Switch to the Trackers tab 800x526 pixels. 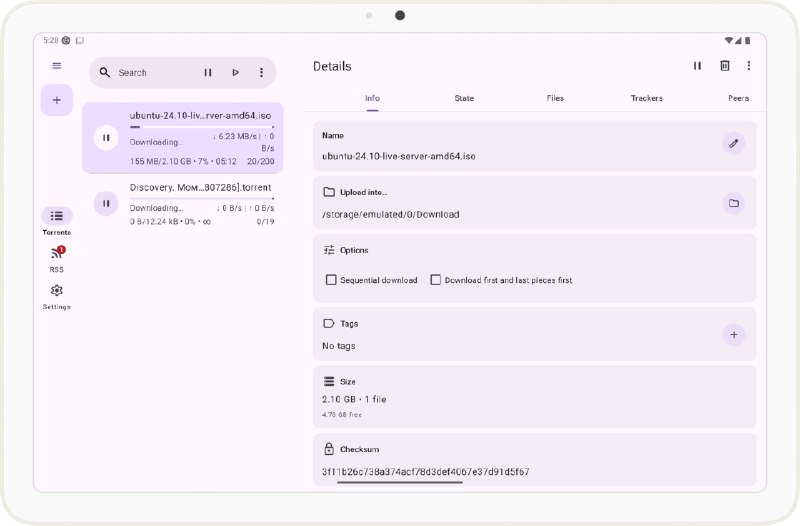click(646, 98)
